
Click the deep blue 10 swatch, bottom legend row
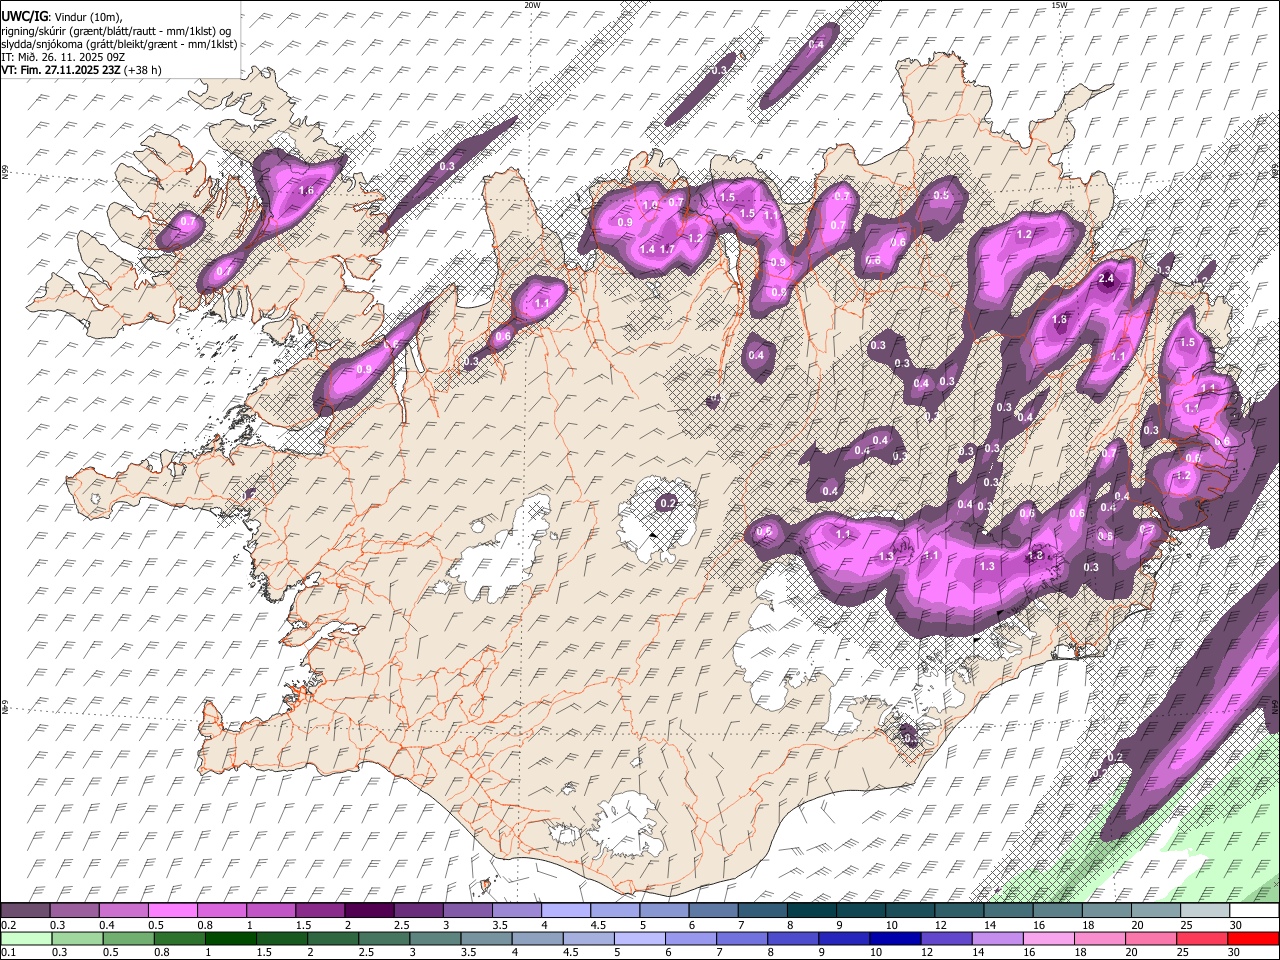[895, 939]
